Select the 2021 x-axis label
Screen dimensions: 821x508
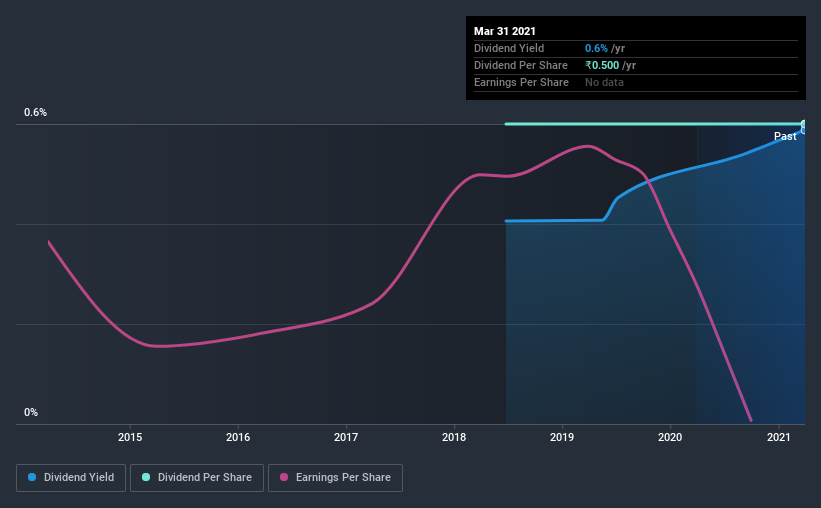coord(779,437)
